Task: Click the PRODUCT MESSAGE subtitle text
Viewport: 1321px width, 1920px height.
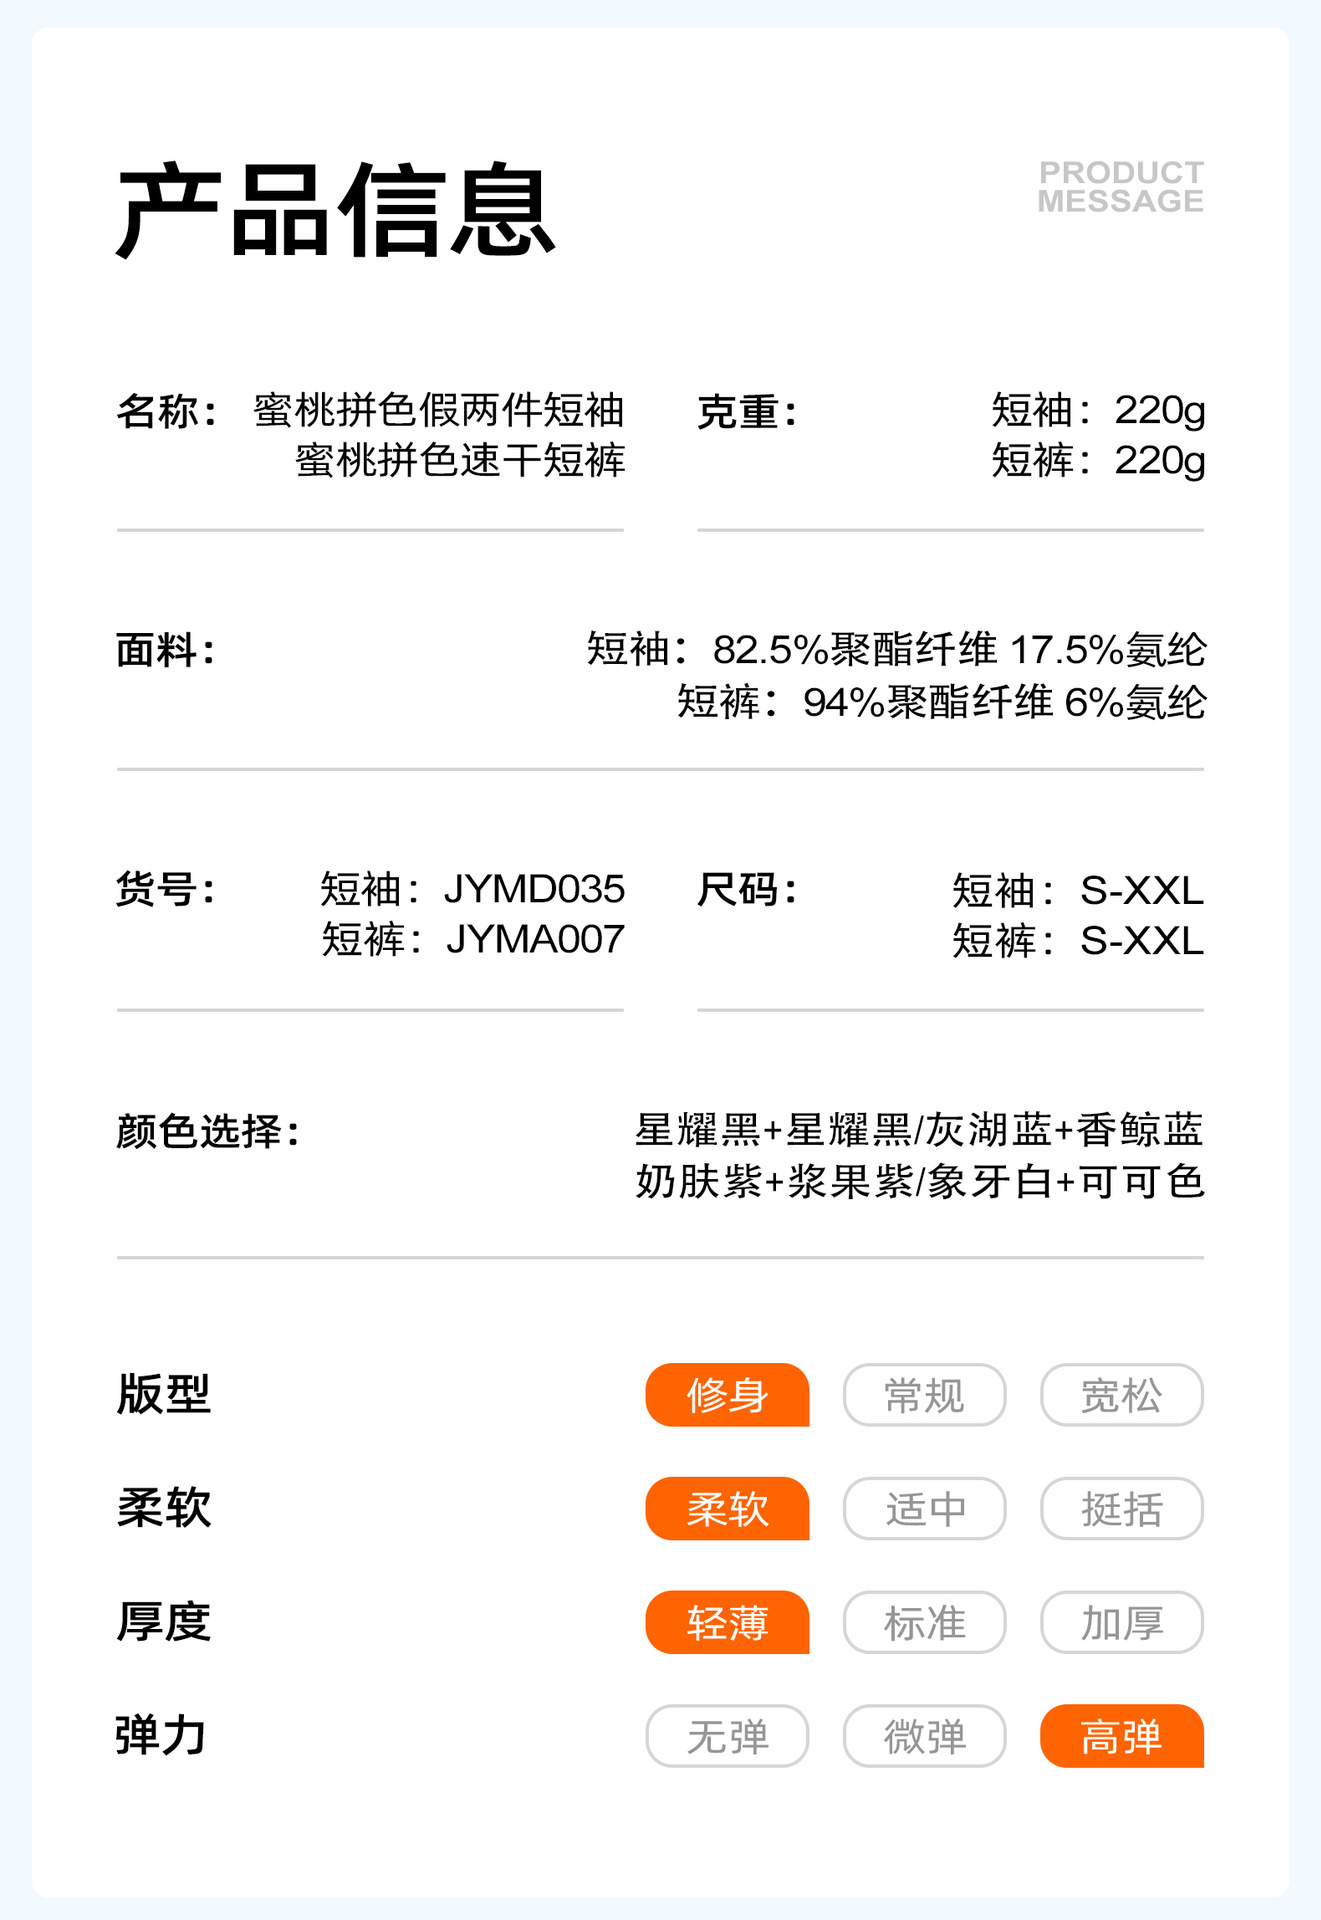Action: coord(1120,187)
